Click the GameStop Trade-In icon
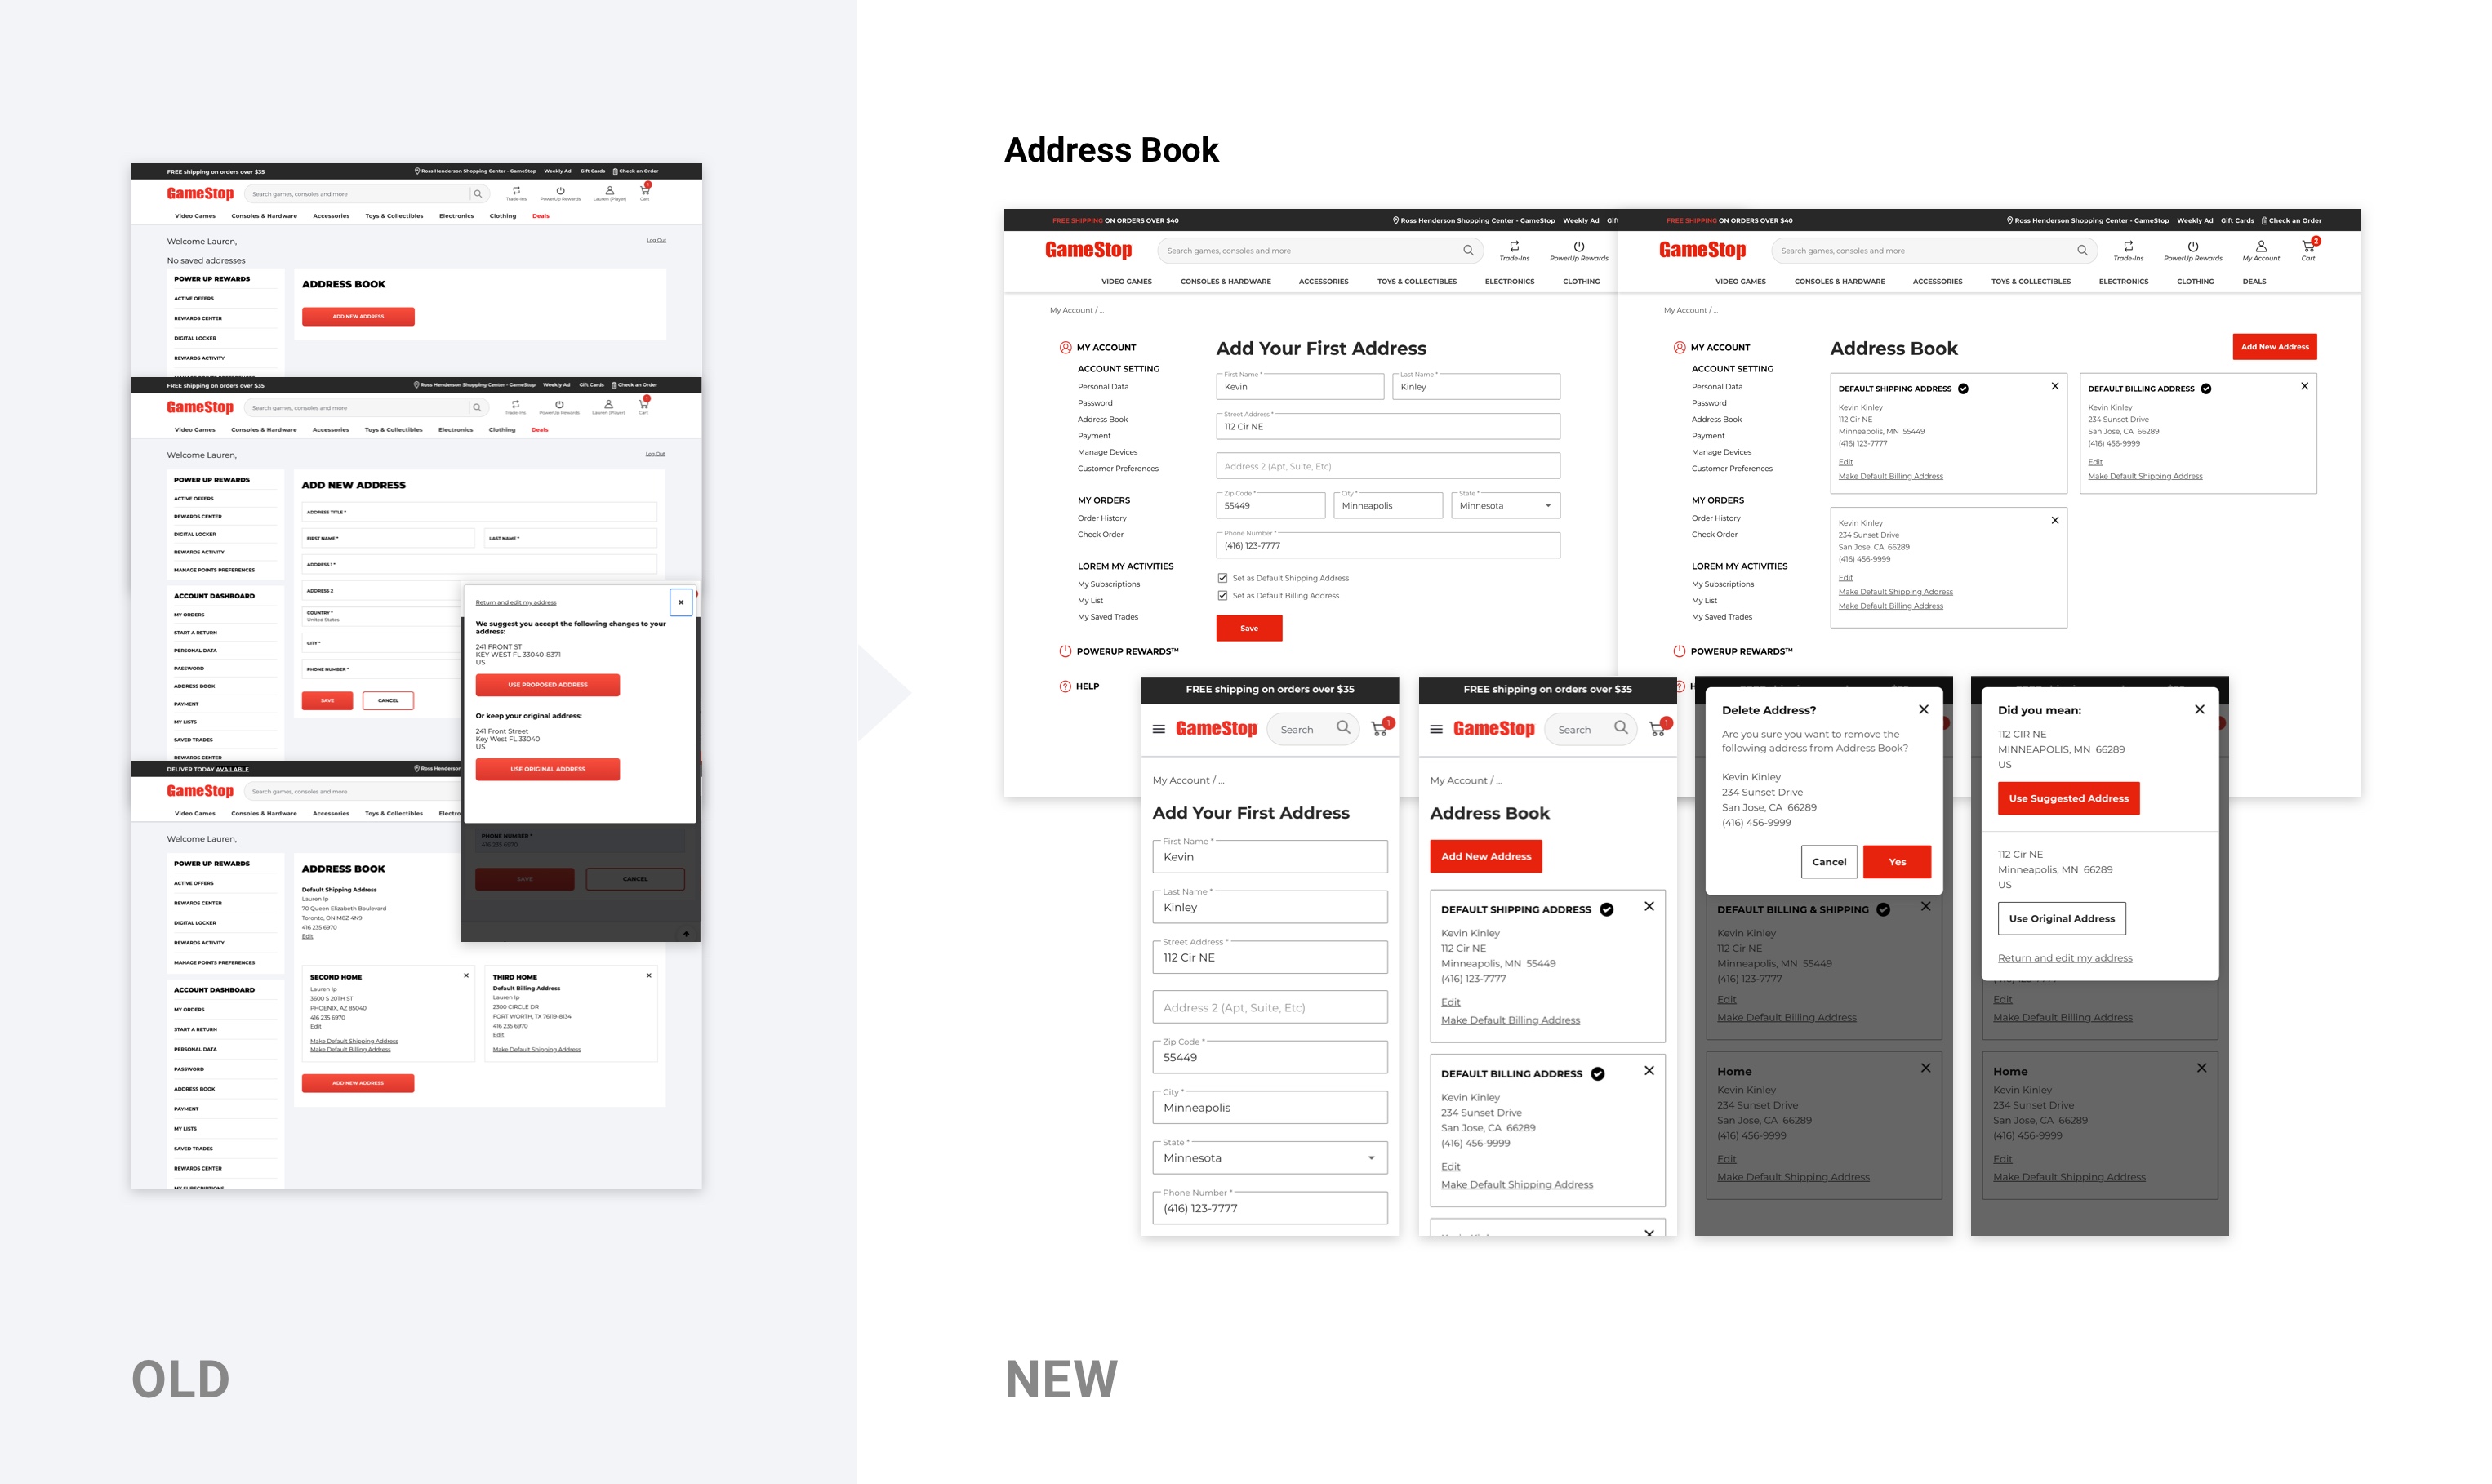 1514,247
